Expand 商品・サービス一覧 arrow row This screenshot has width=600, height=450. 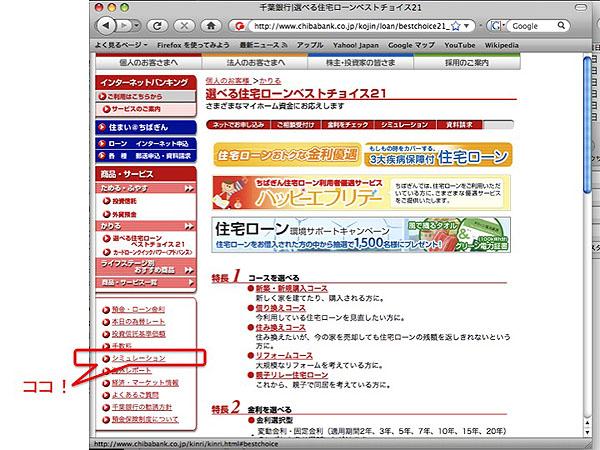click(146, 283)
